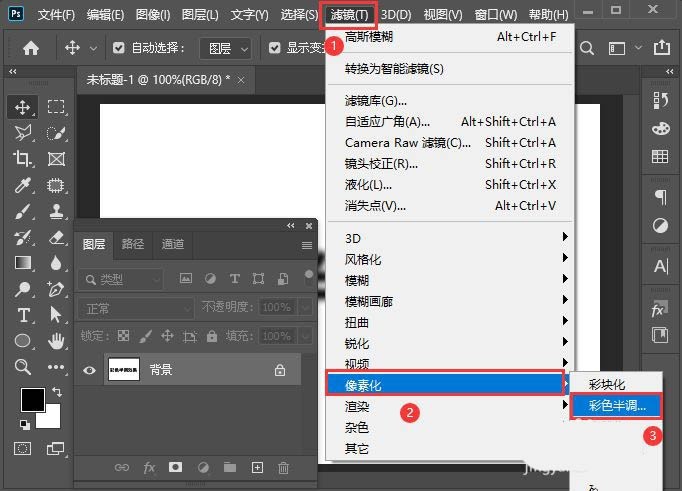Select the Eraser tool
Viewport: 682px width, 491px height.
click(x=56, y=238)
